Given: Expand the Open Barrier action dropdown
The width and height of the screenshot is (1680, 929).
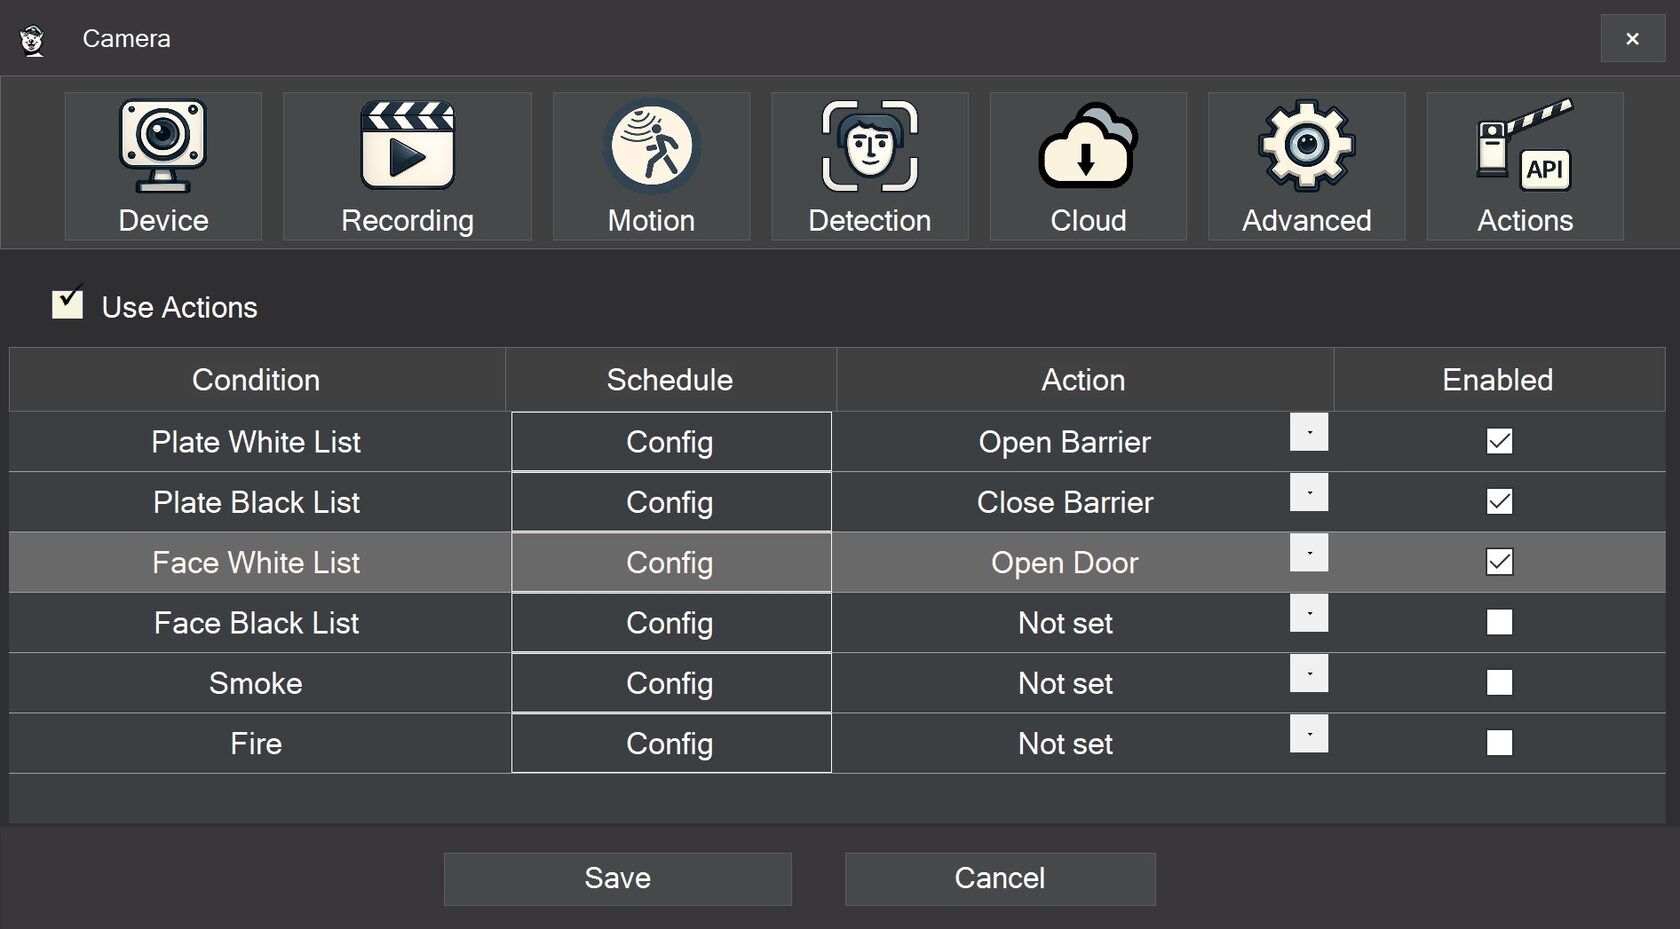Looking at the screenshot, I should click(1308, 433).
